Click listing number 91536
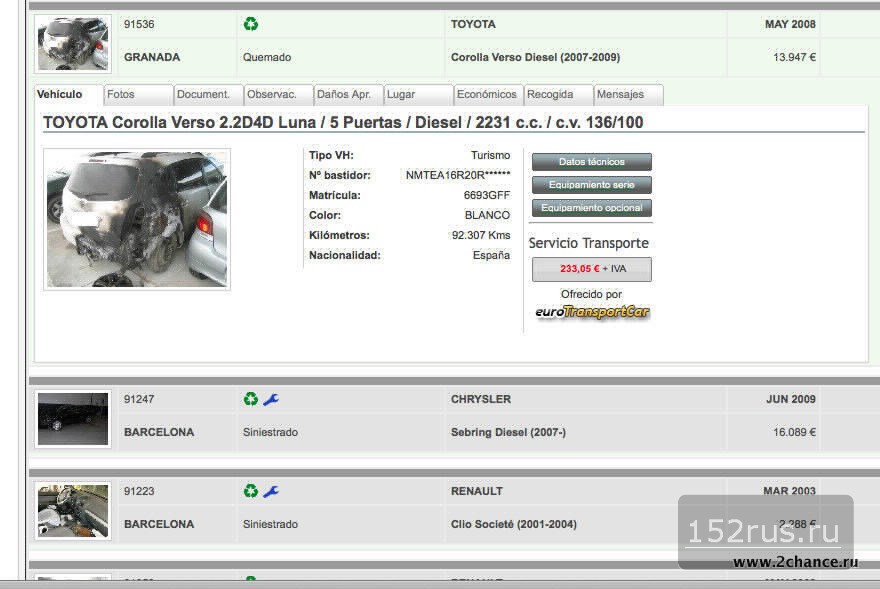Viewport: 880px width, 589px height. coord(139,24)
